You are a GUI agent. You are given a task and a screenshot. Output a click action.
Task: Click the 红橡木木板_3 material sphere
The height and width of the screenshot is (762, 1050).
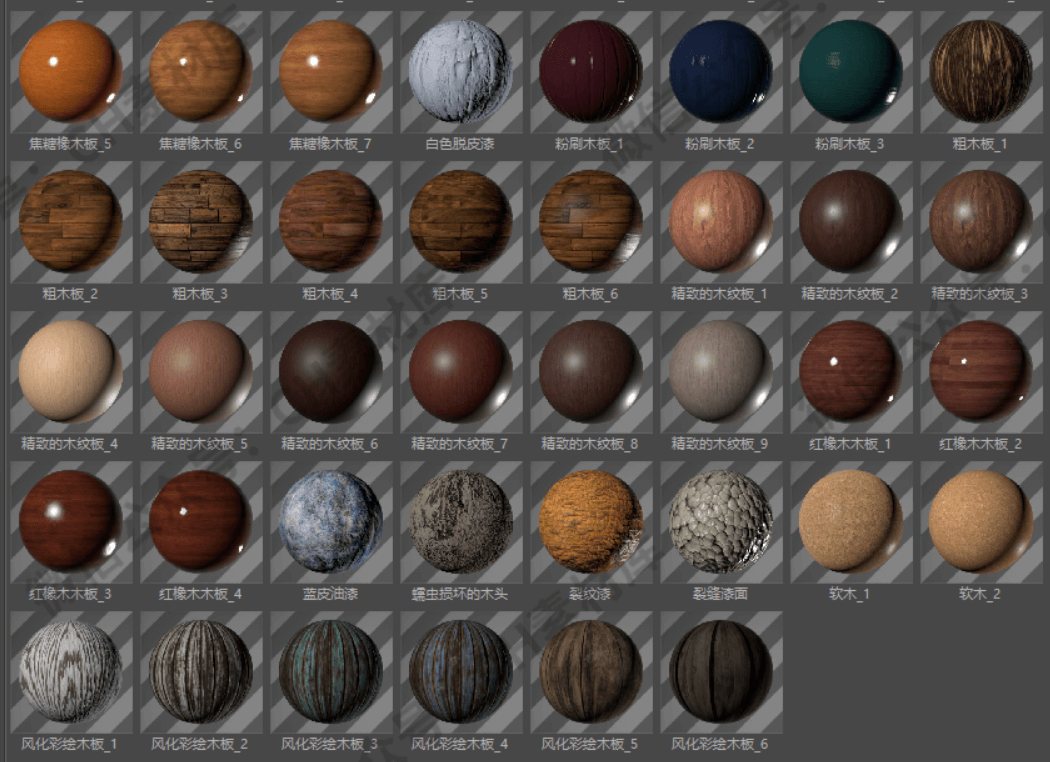point(68,521)
